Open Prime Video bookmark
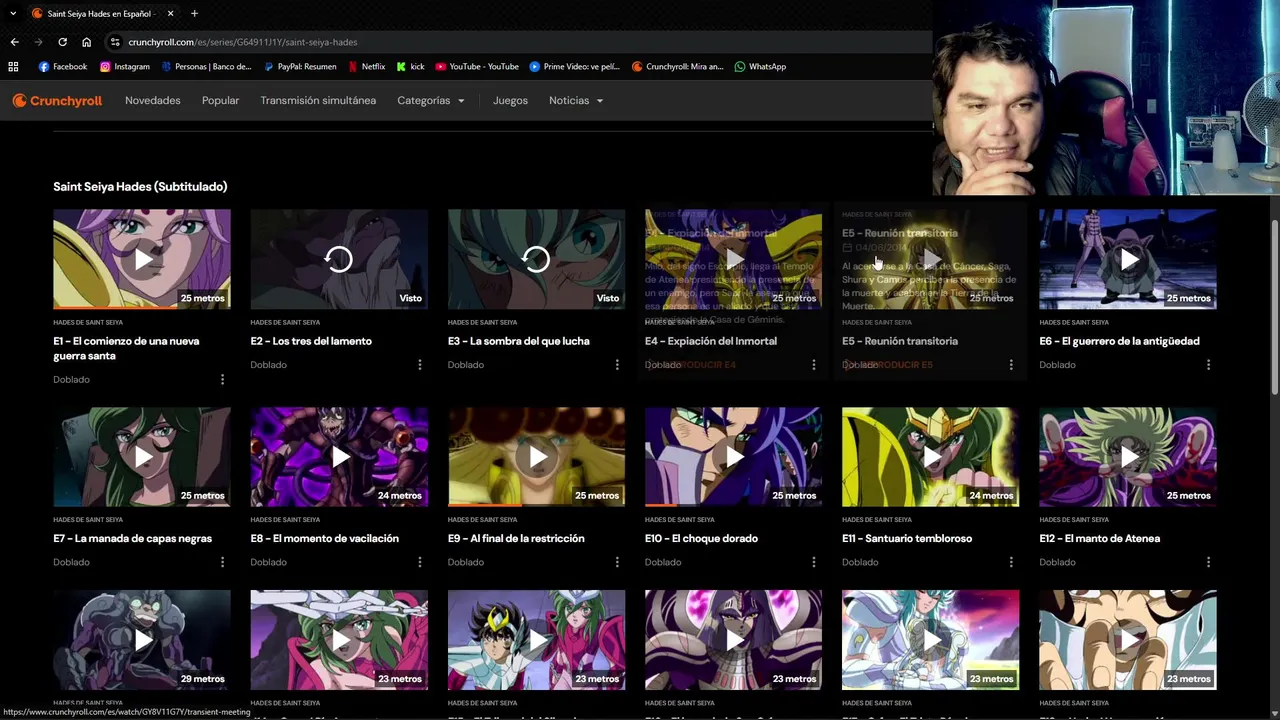The image size is (1280, 720). pos(575,67)
